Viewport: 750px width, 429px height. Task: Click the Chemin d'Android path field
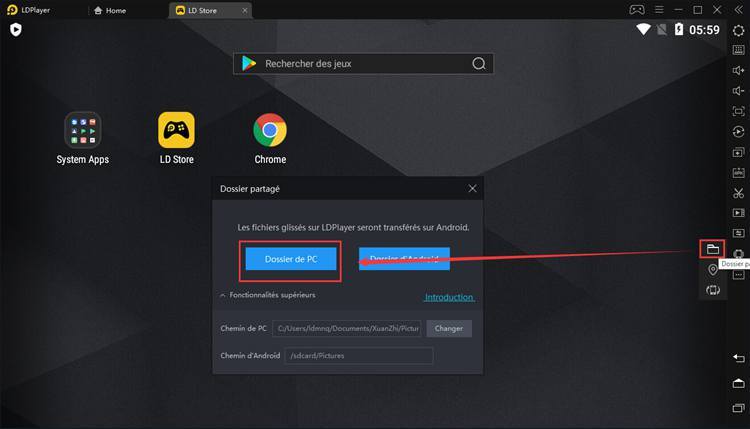(359, 356)
